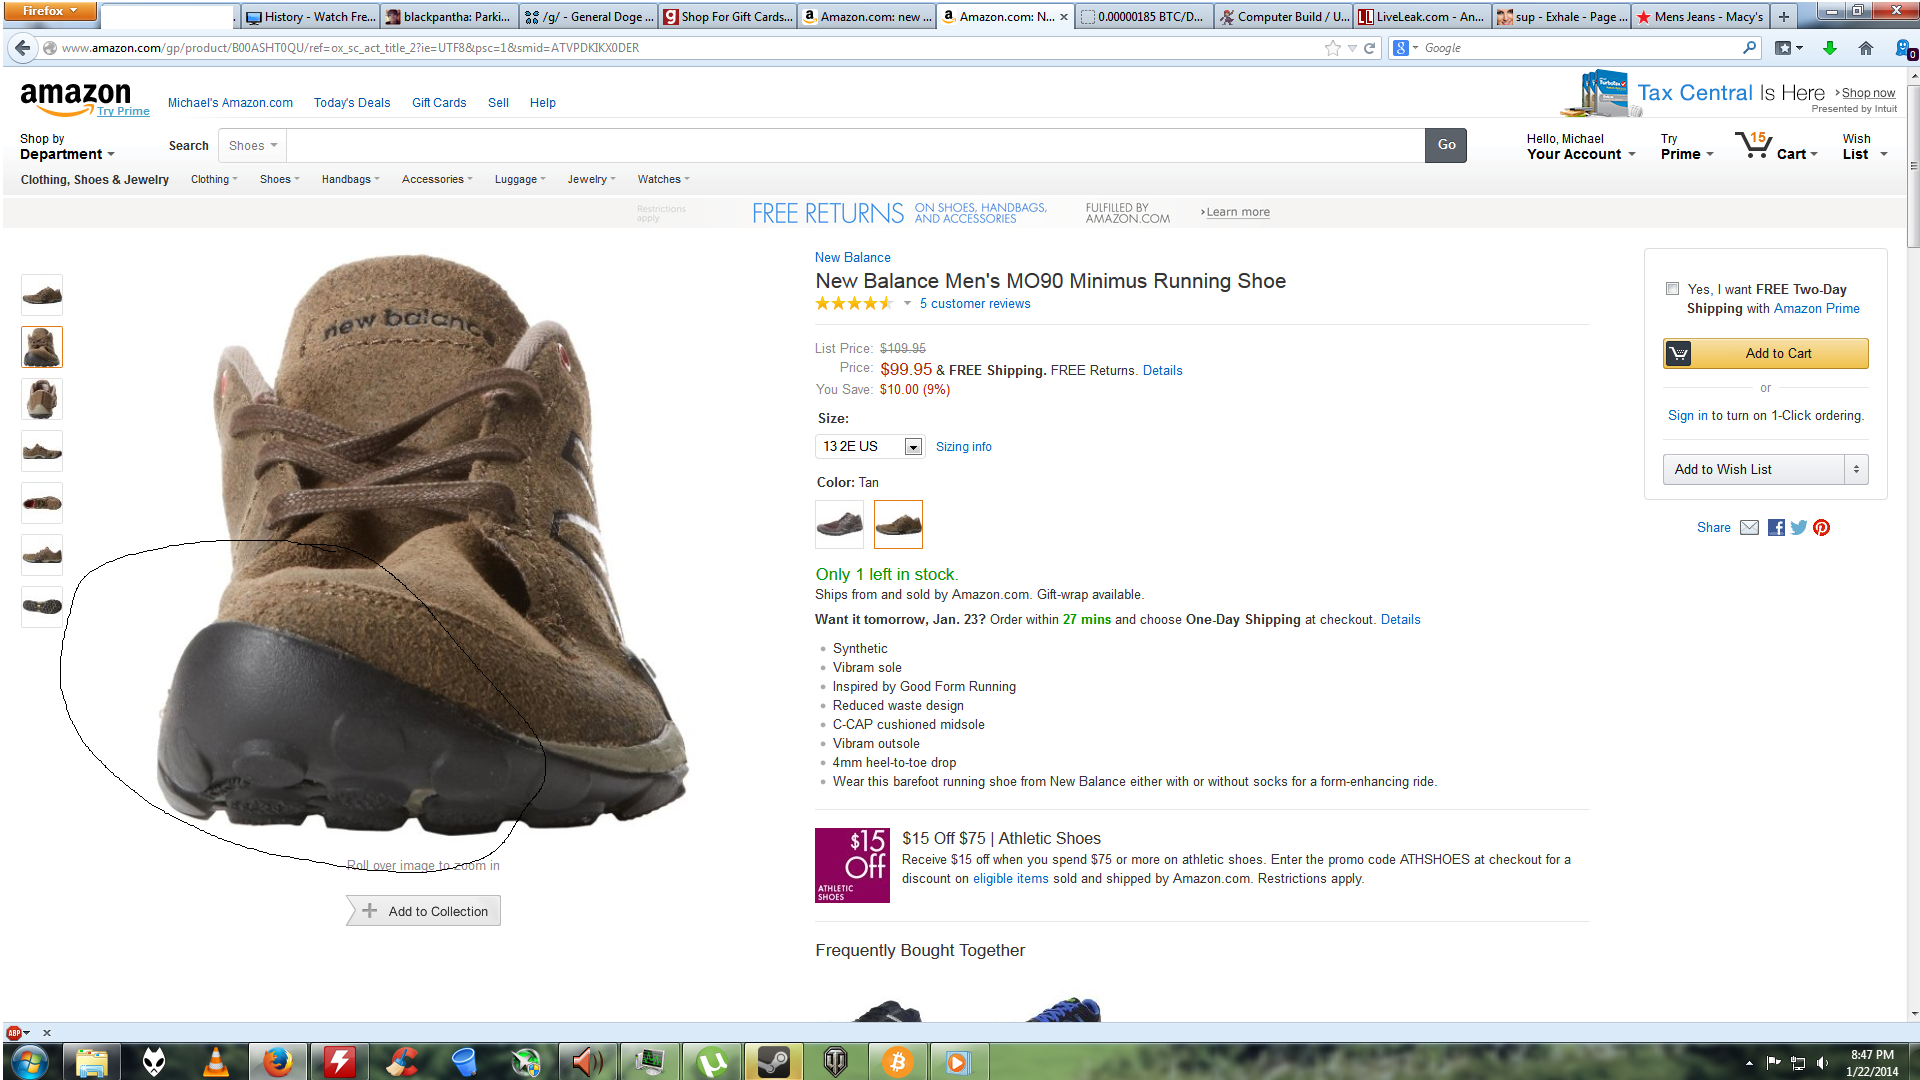This screenshot has width=1920, height=1080.
Task: Open the Shoes search category dropdown
Action: 252,146
